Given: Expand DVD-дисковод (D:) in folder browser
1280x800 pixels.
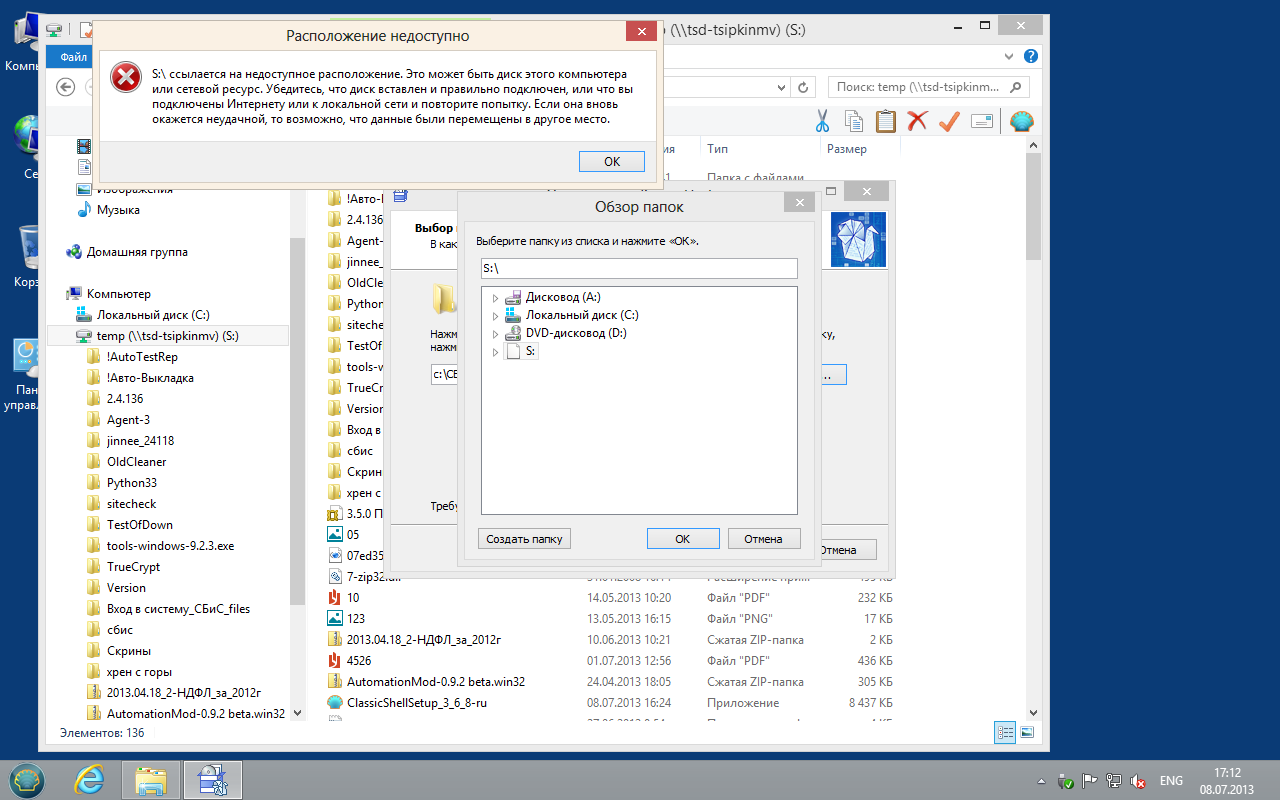Looking at the screenshot, I should tap(495, 334).
